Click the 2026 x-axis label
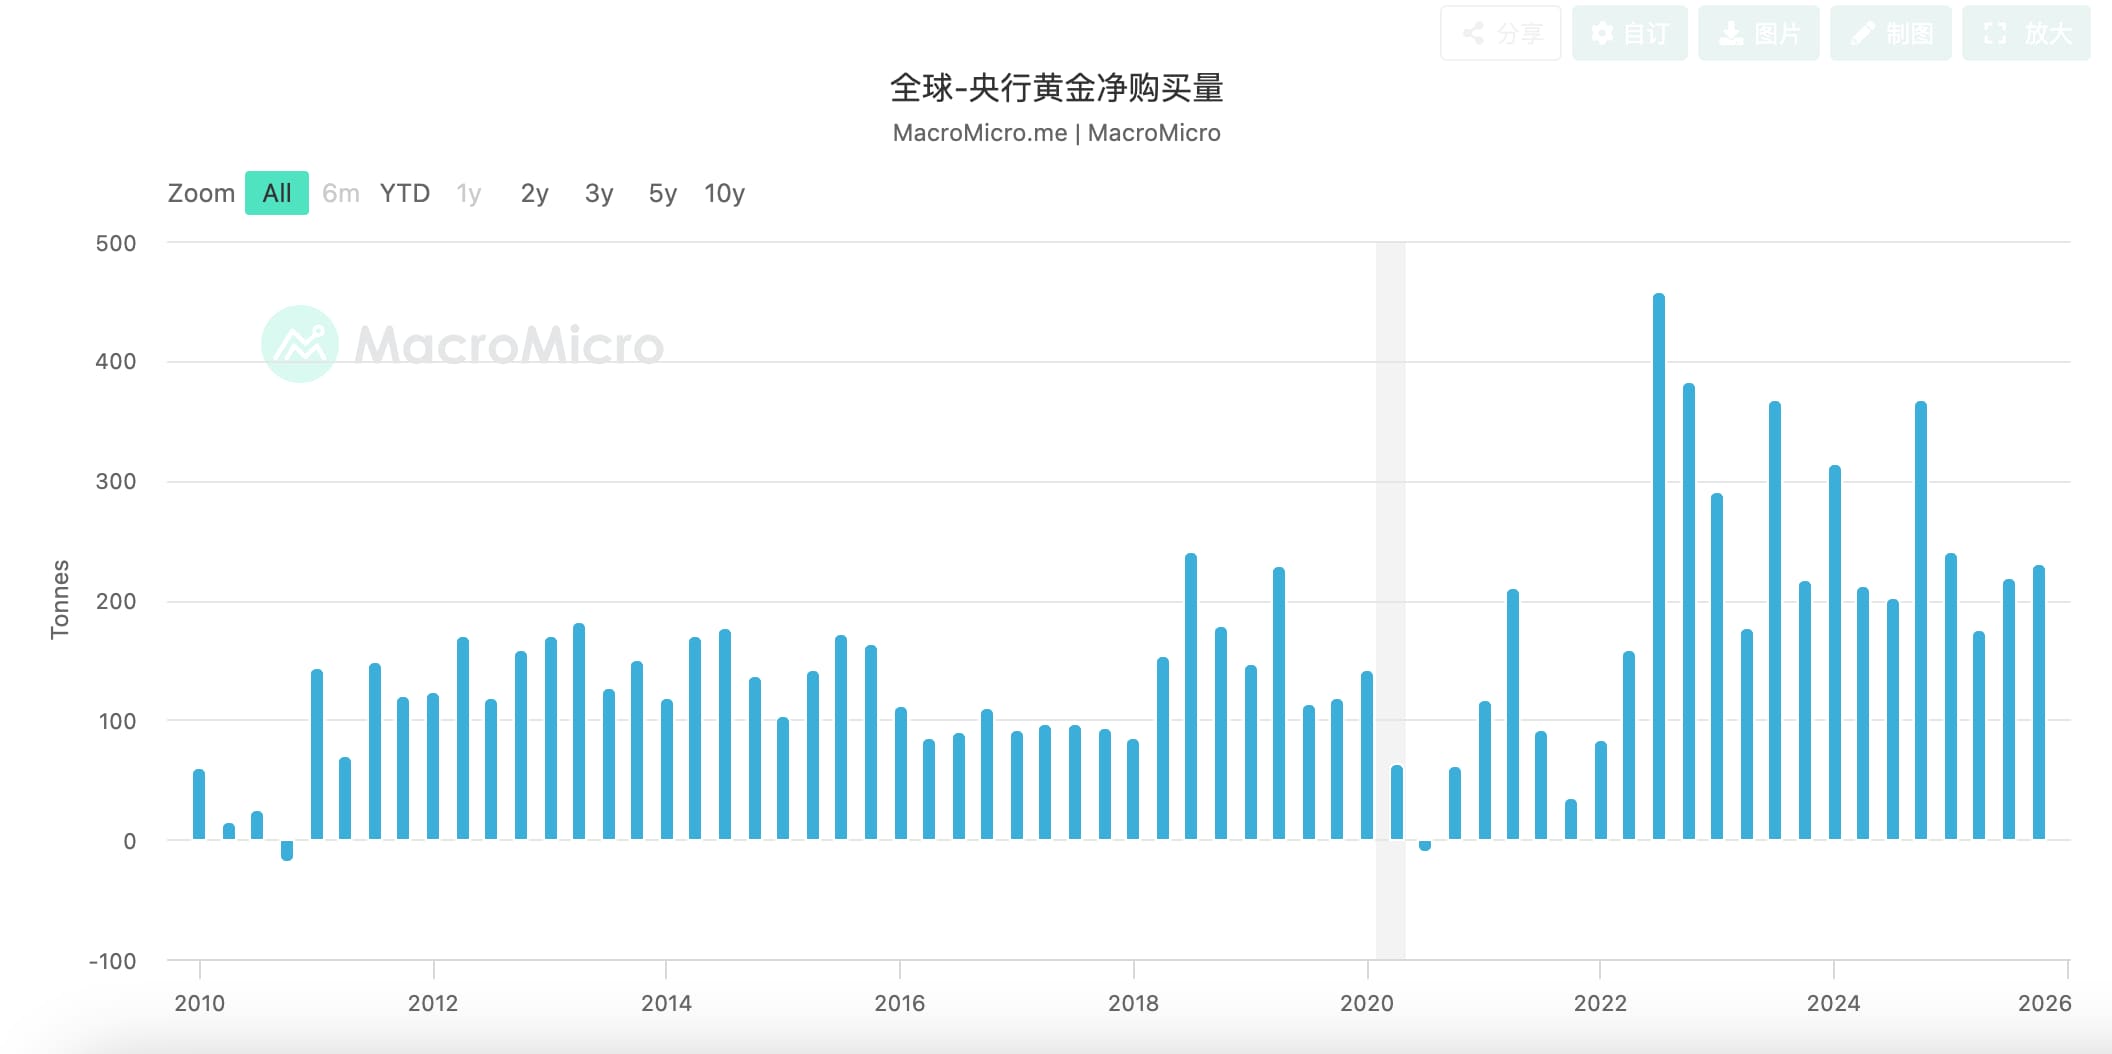 pyautogui.click(x=2045, y=1003)
